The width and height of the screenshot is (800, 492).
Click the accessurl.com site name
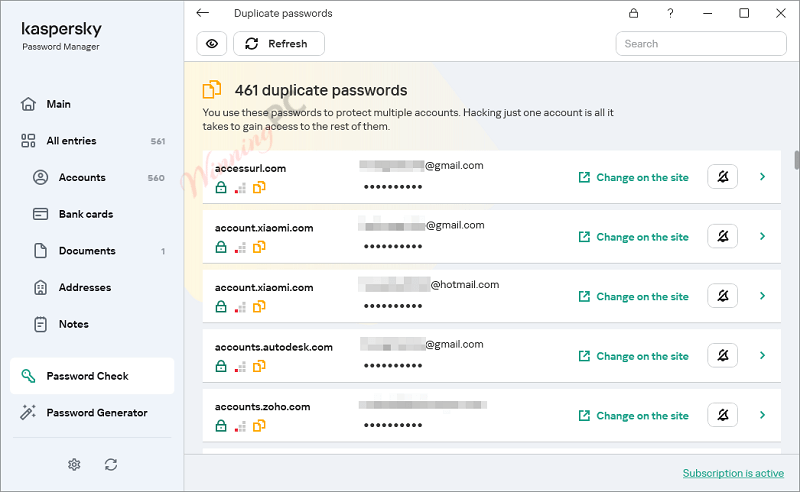[251, 168]
